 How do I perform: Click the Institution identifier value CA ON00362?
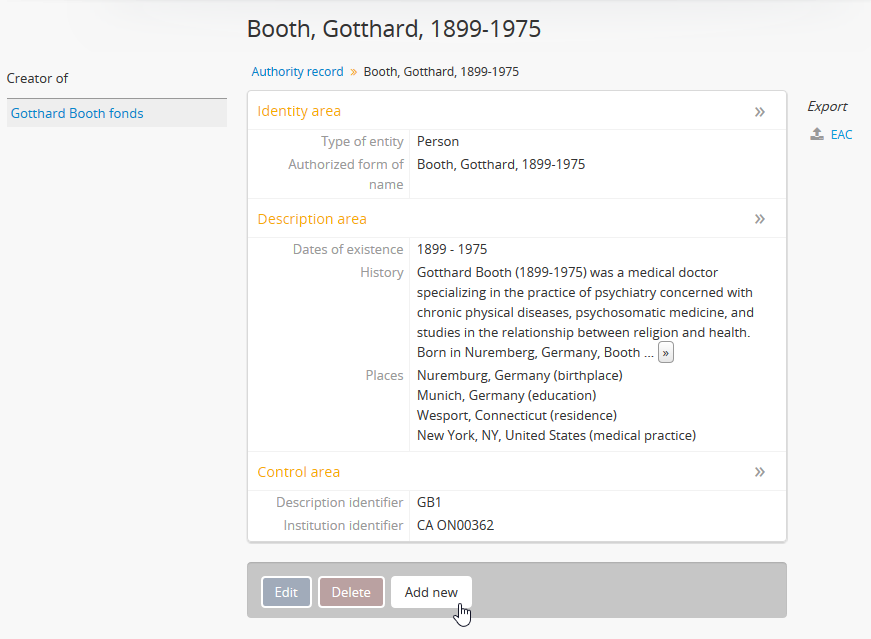point(455,525)
